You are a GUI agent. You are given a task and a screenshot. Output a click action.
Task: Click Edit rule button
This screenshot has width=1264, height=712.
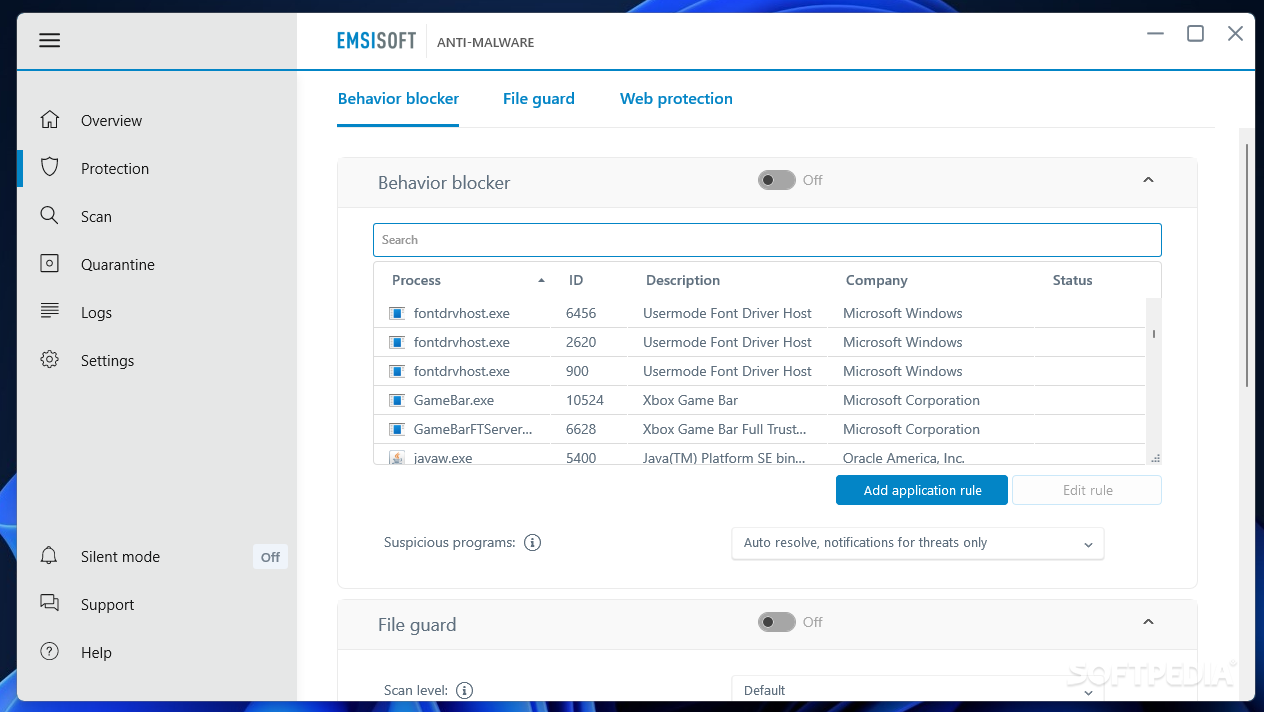click(x=1087, y=490)
